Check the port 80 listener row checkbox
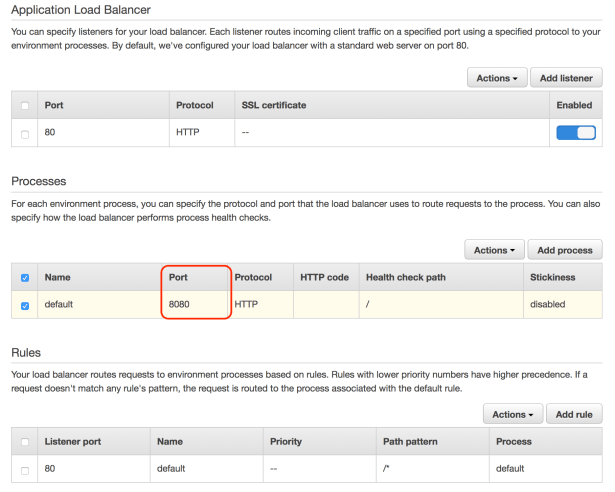 pos(24,132)
